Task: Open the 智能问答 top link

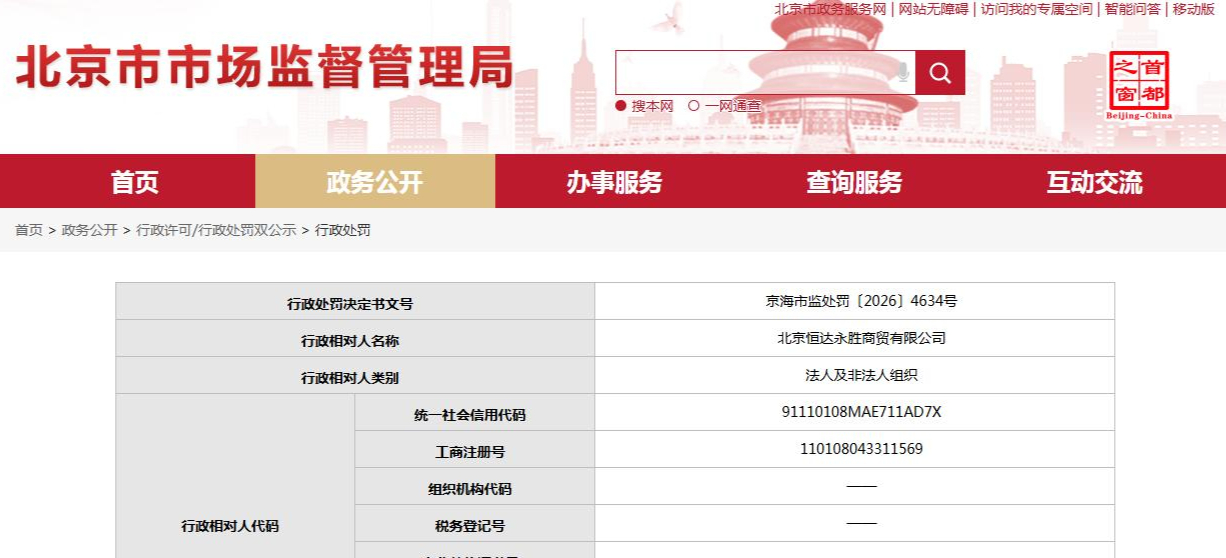Action: tap(1132, 9)
